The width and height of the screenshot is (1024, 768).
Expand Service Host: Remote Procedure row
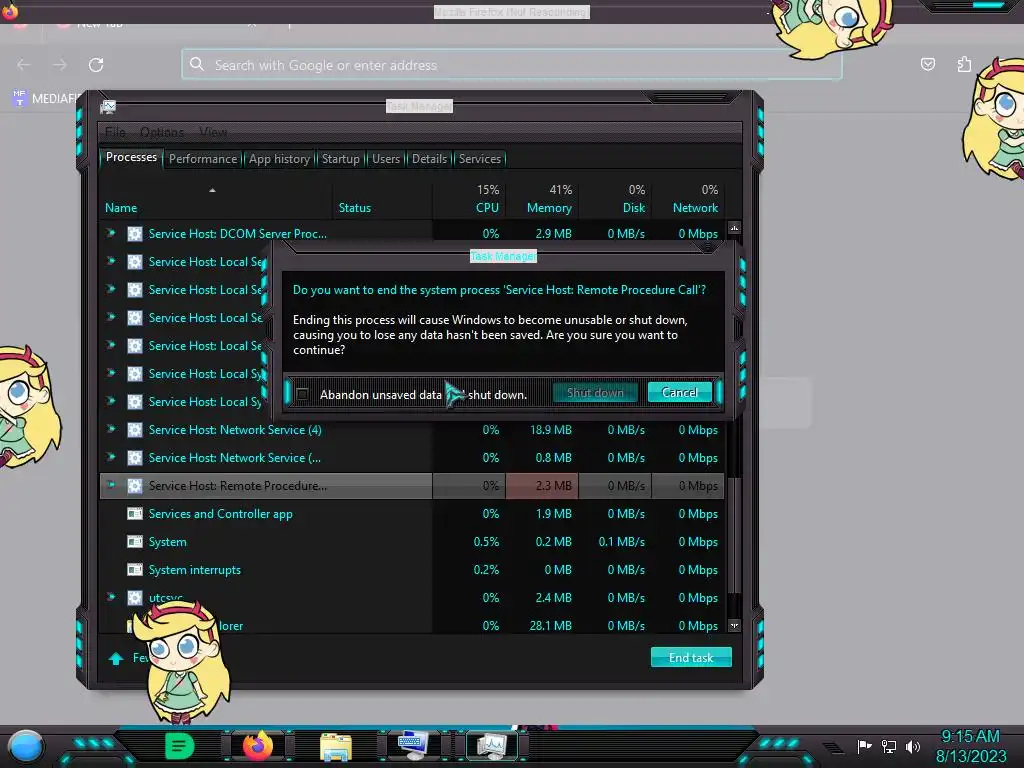(111, 485)
